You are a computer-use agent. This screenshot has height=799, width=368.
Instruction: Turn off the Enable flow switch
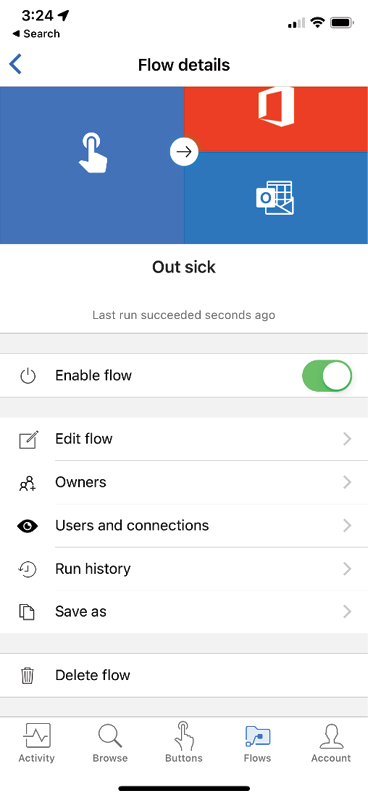[327, 376]
